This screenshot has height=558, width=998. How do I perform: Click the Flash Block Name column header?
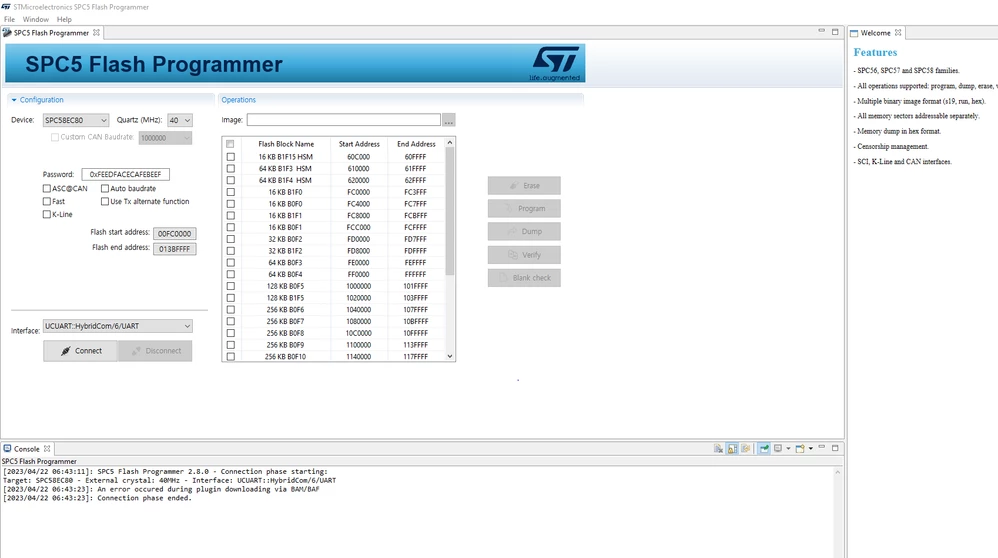tap(286, 144)
